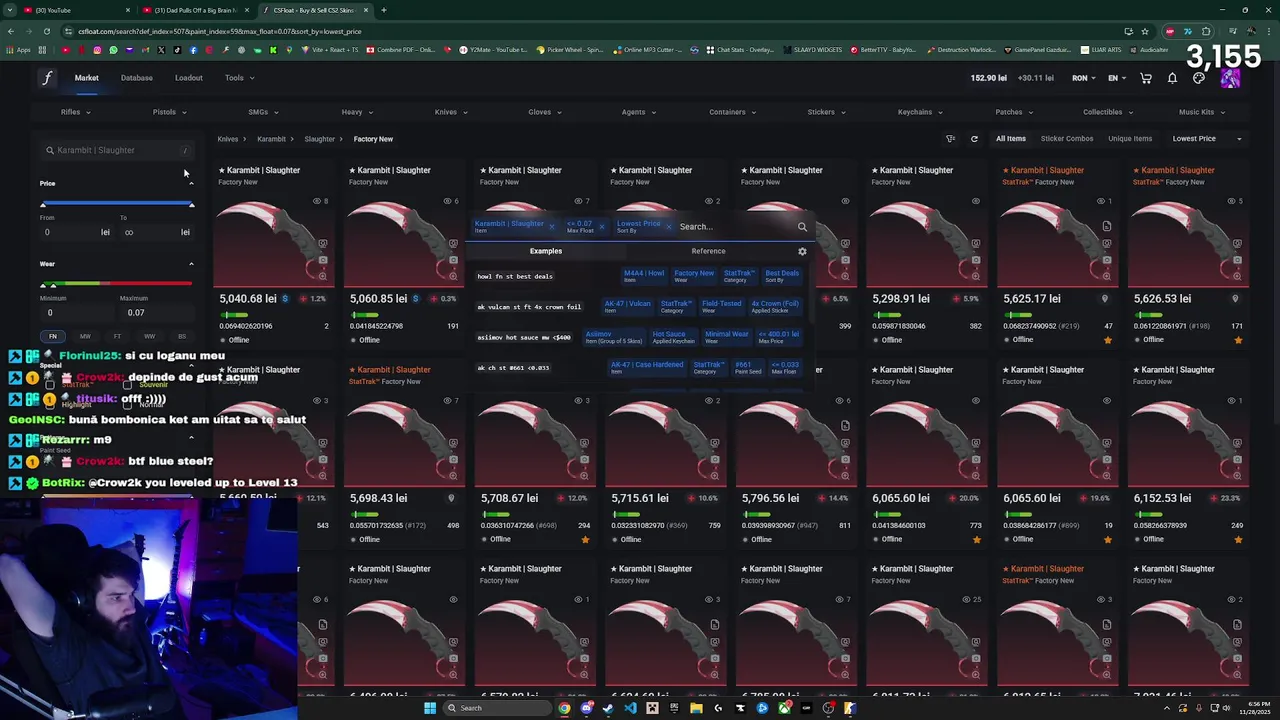Expand the Gloves category dropdown
Viewport: 1280px width, 720px height.
pyautogui.click(x=545, y=112)
